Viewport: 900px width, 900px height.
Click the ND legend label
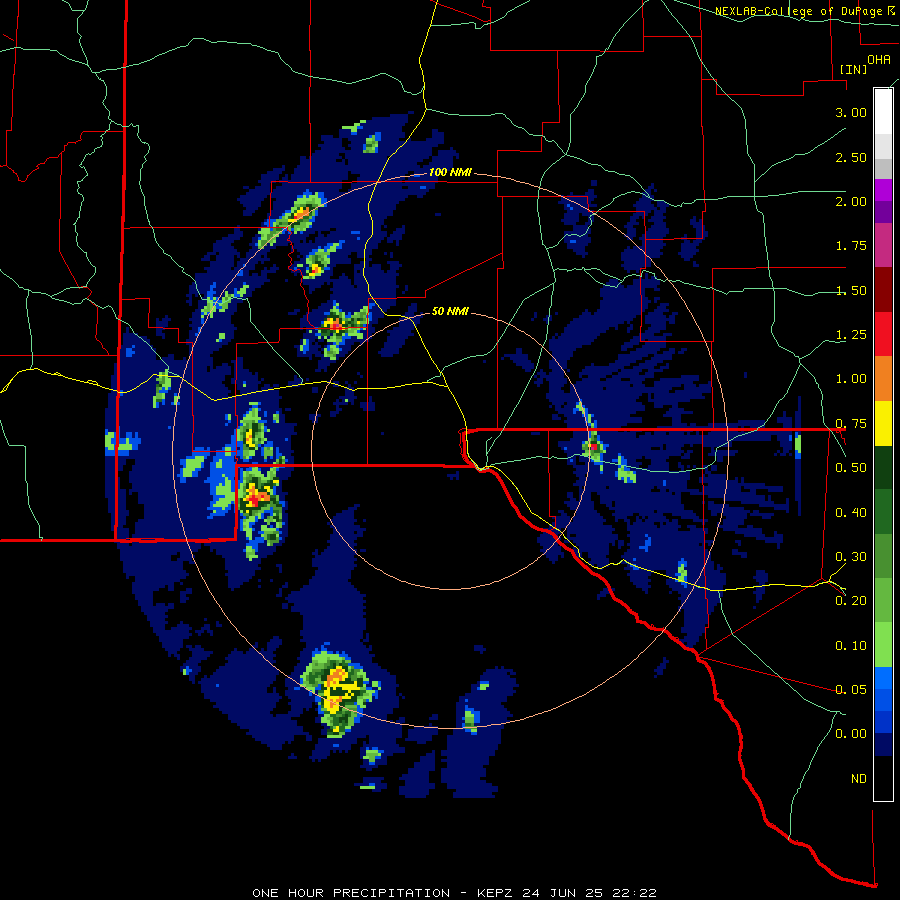[859, 779]
